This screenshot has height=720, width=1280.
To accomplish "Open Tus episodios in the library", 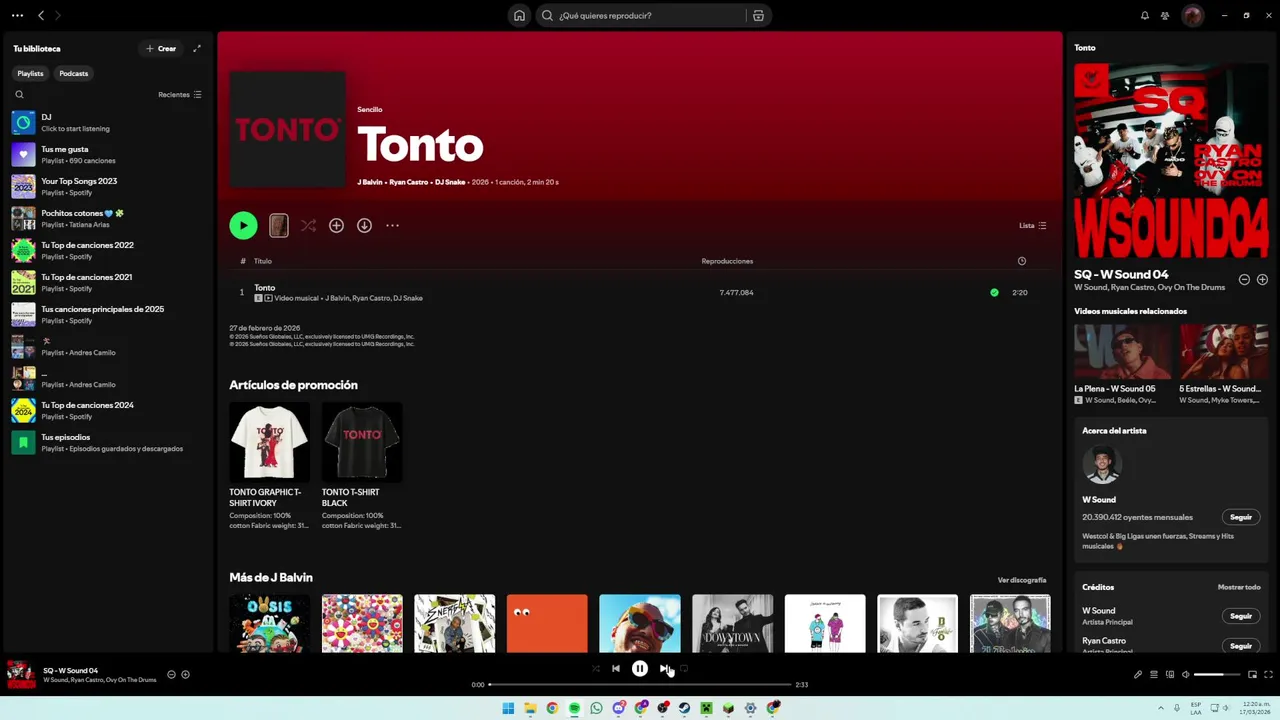I will click(x=108, y=442).
